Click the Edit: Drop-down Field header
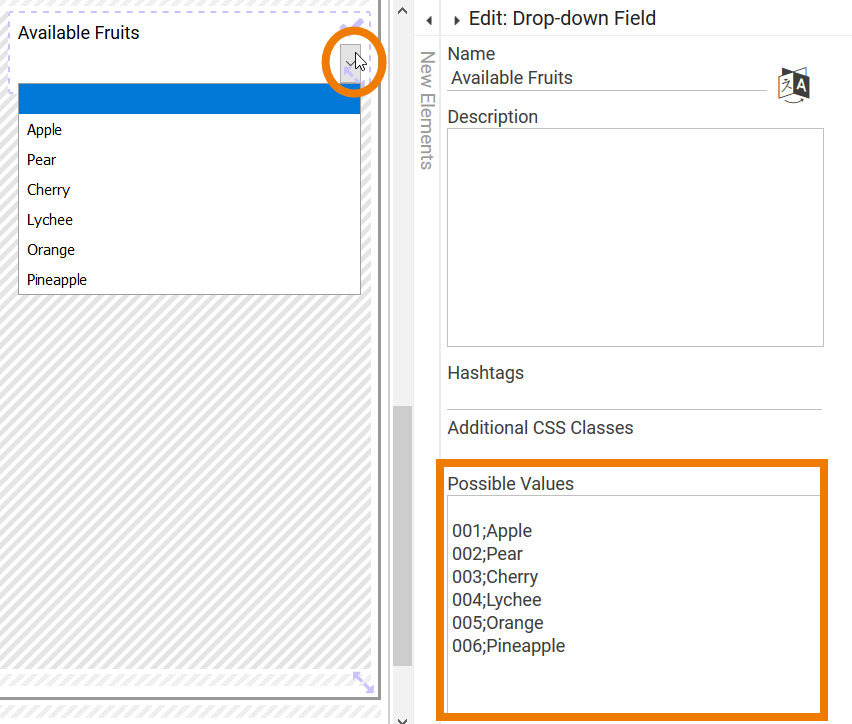This screenshot has width=852, height=724. coord(560,18)
